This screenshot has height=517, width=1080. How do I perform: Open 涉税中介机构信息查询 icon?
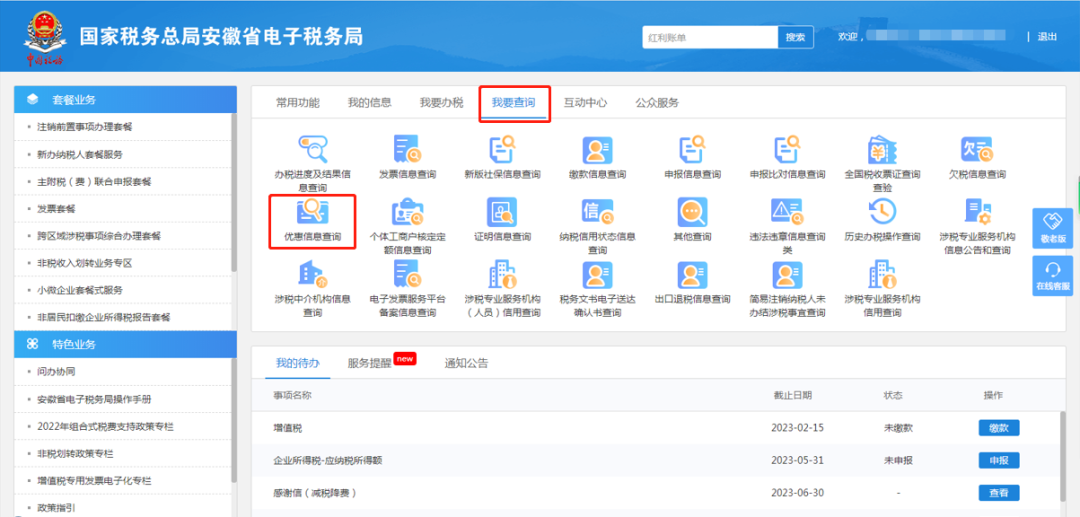pos(313,274)
